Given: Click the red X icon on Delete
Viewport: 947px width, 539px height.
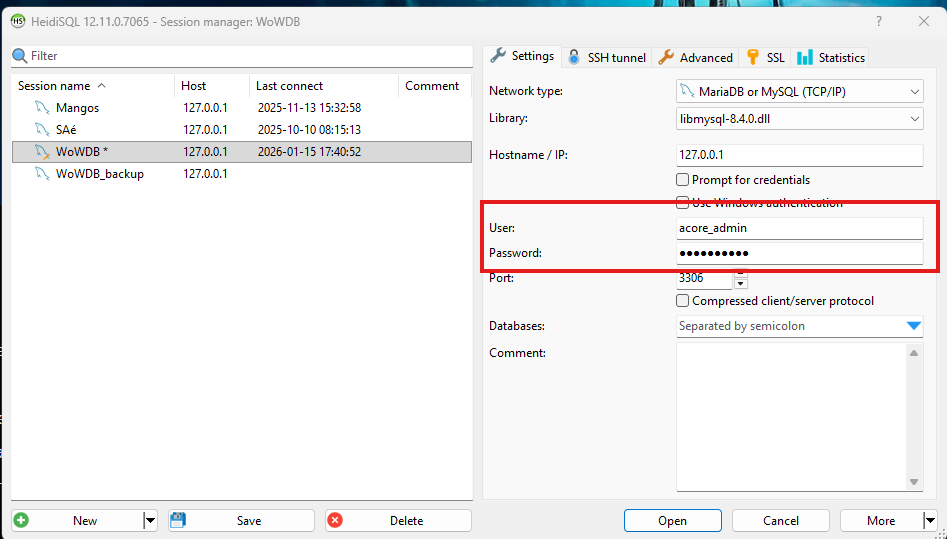Looking at the screenshot, I should (x=335, y=520).
